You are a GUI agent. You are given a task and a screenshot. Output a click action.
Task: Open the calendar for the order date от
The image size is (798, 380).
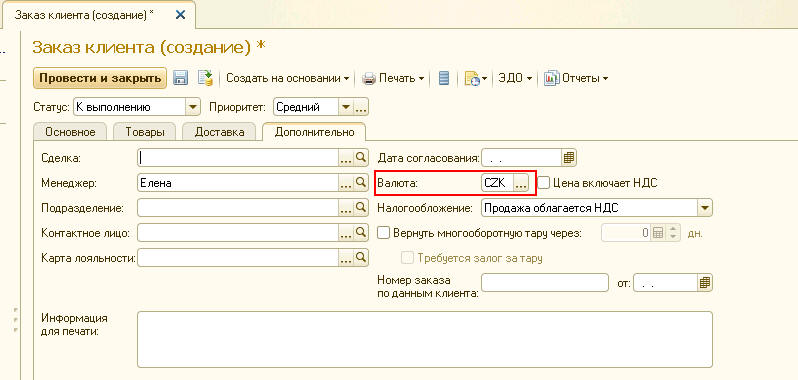(x=704, y=282)
